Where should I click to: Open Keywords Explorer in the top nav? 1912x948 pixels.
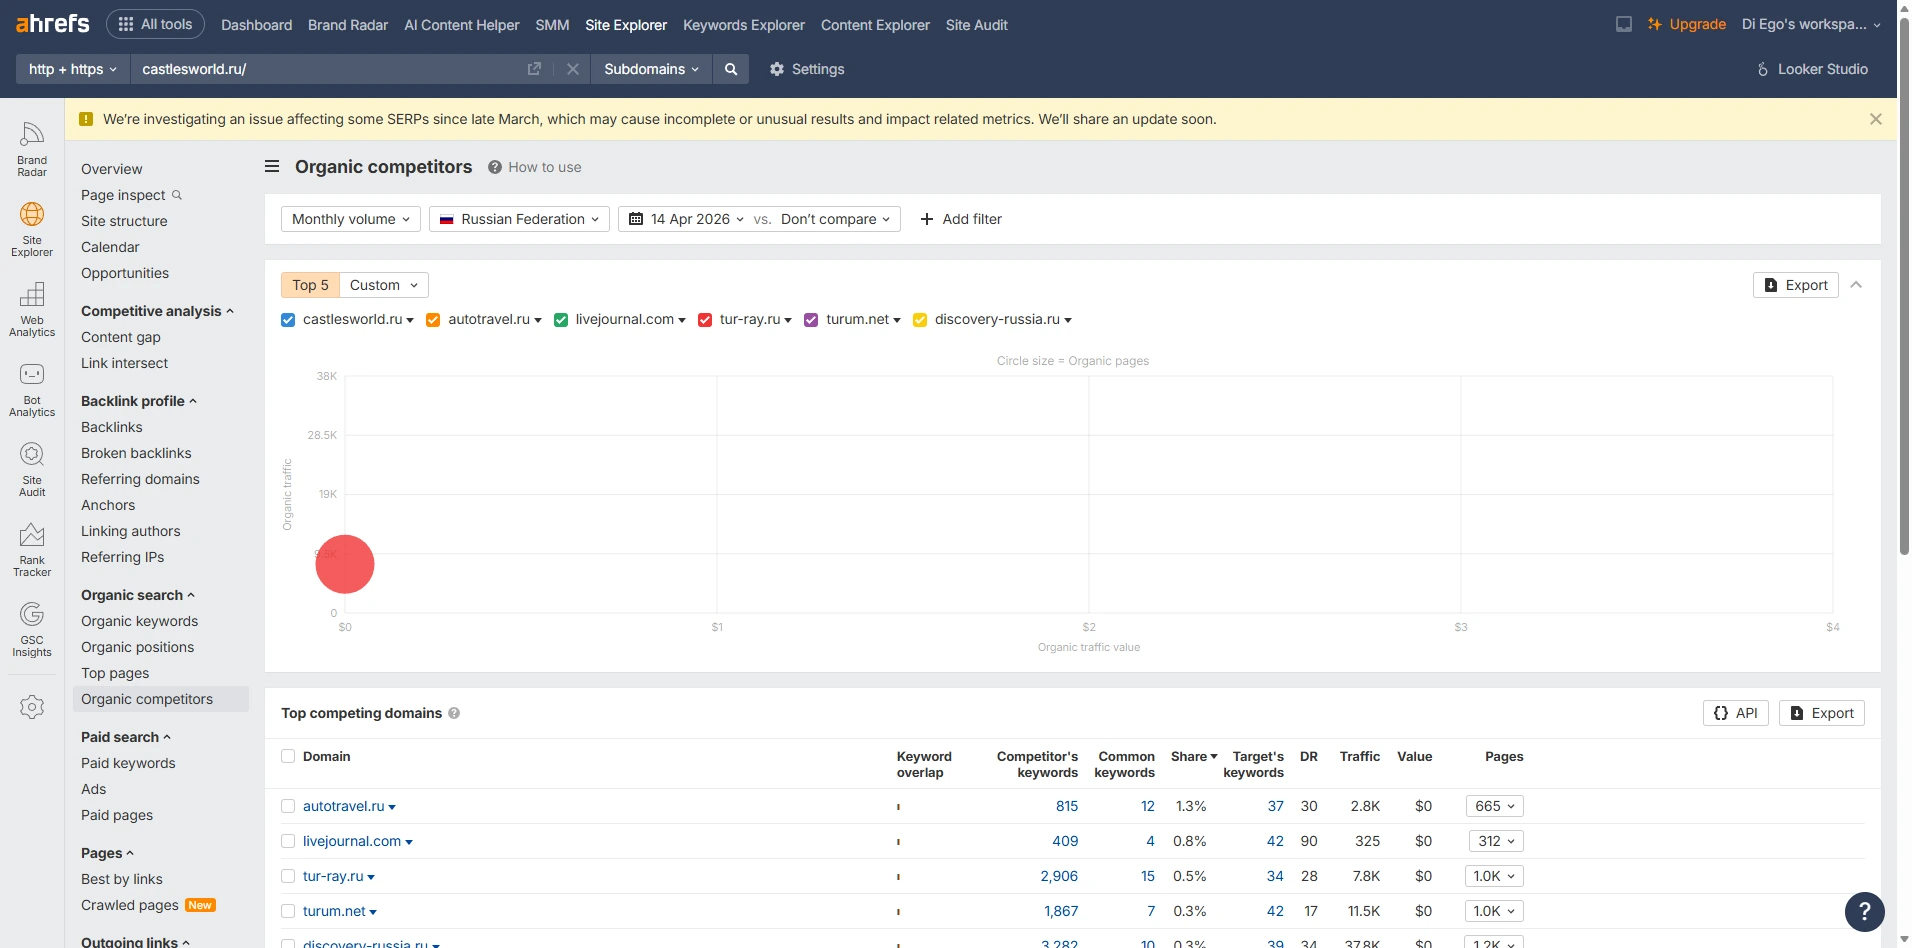pyautogui.click(x=744, y=25)
